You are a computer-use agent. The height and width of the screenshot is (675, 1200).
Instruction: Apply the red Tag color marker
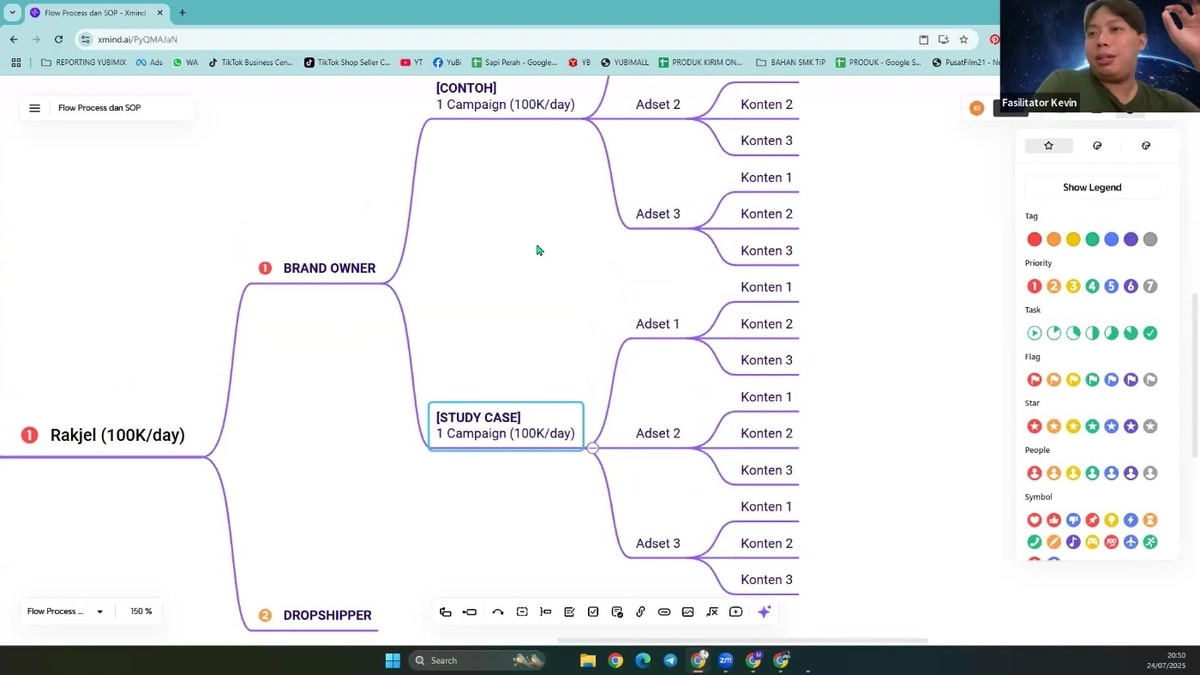click(x=1035, y=239)
